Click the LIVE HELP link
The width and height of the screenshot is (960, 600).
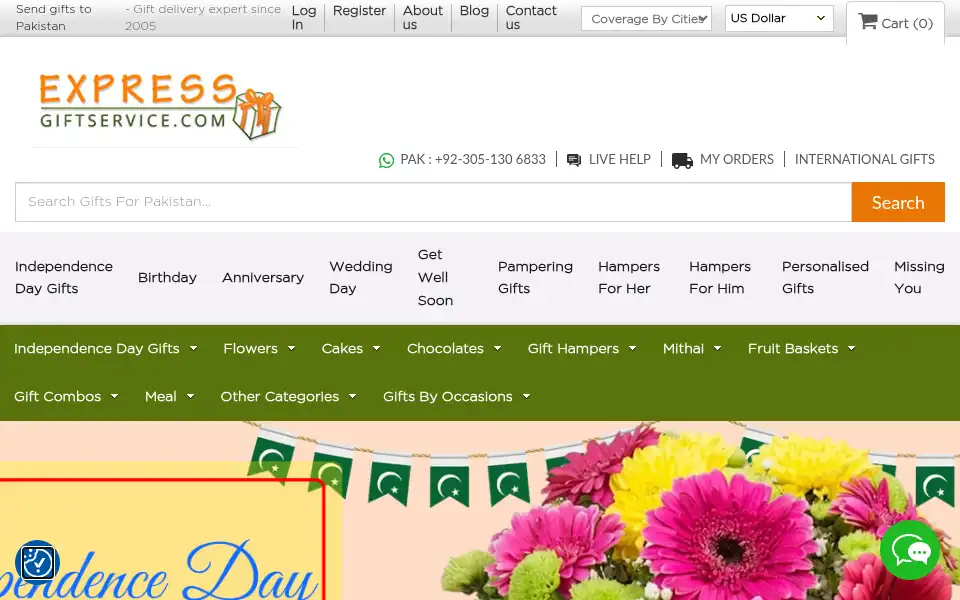pos(620,159)
